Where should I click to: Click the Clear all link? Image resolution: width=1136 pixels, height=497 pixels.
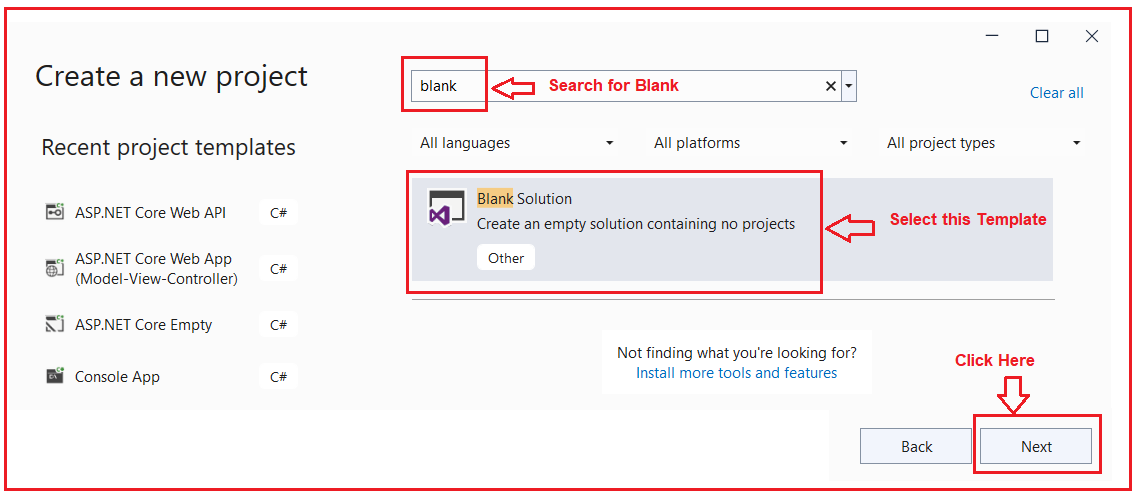tap(1056, 93)
